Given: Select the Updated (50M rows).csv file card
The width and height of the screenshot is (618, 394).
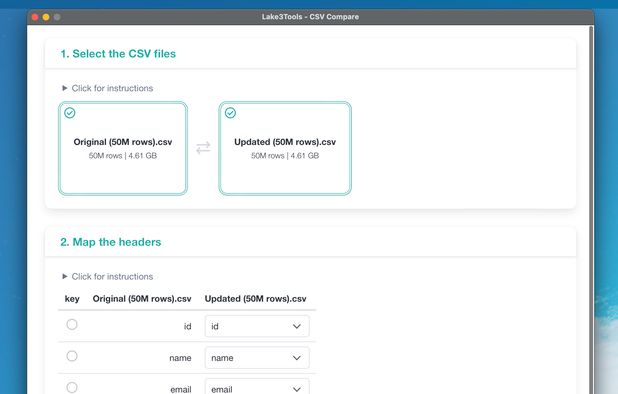Looking at the screenshot, I should tap(285, 148).
